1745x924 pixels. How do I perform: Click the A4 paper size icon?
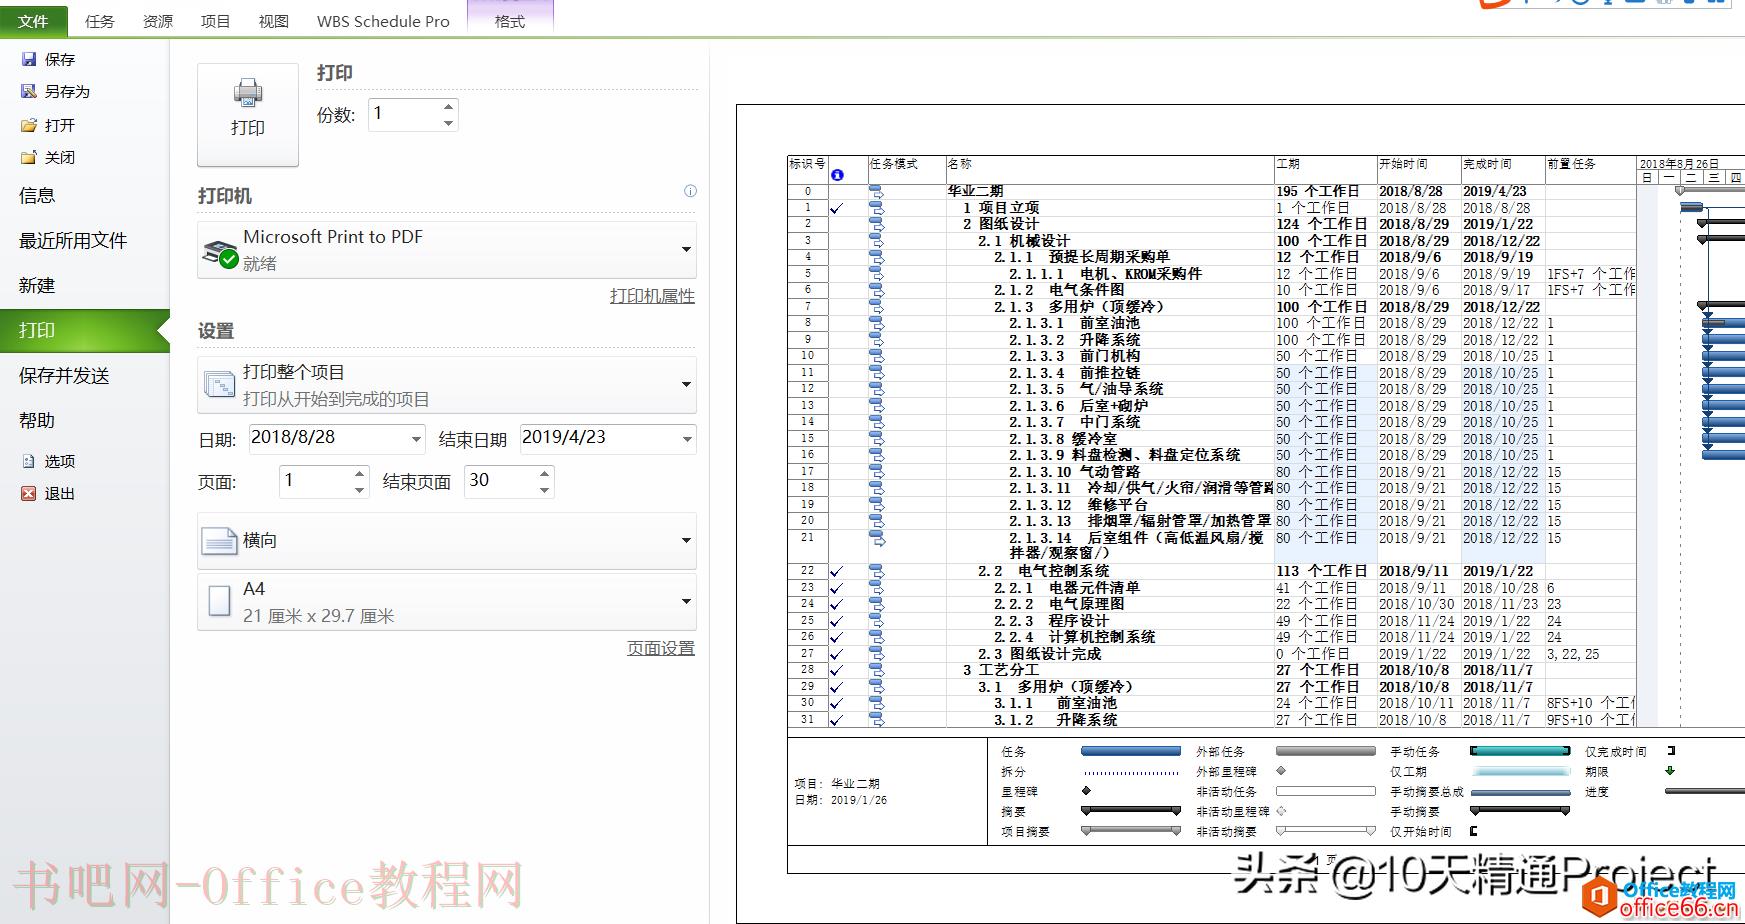tap(219, 601)
